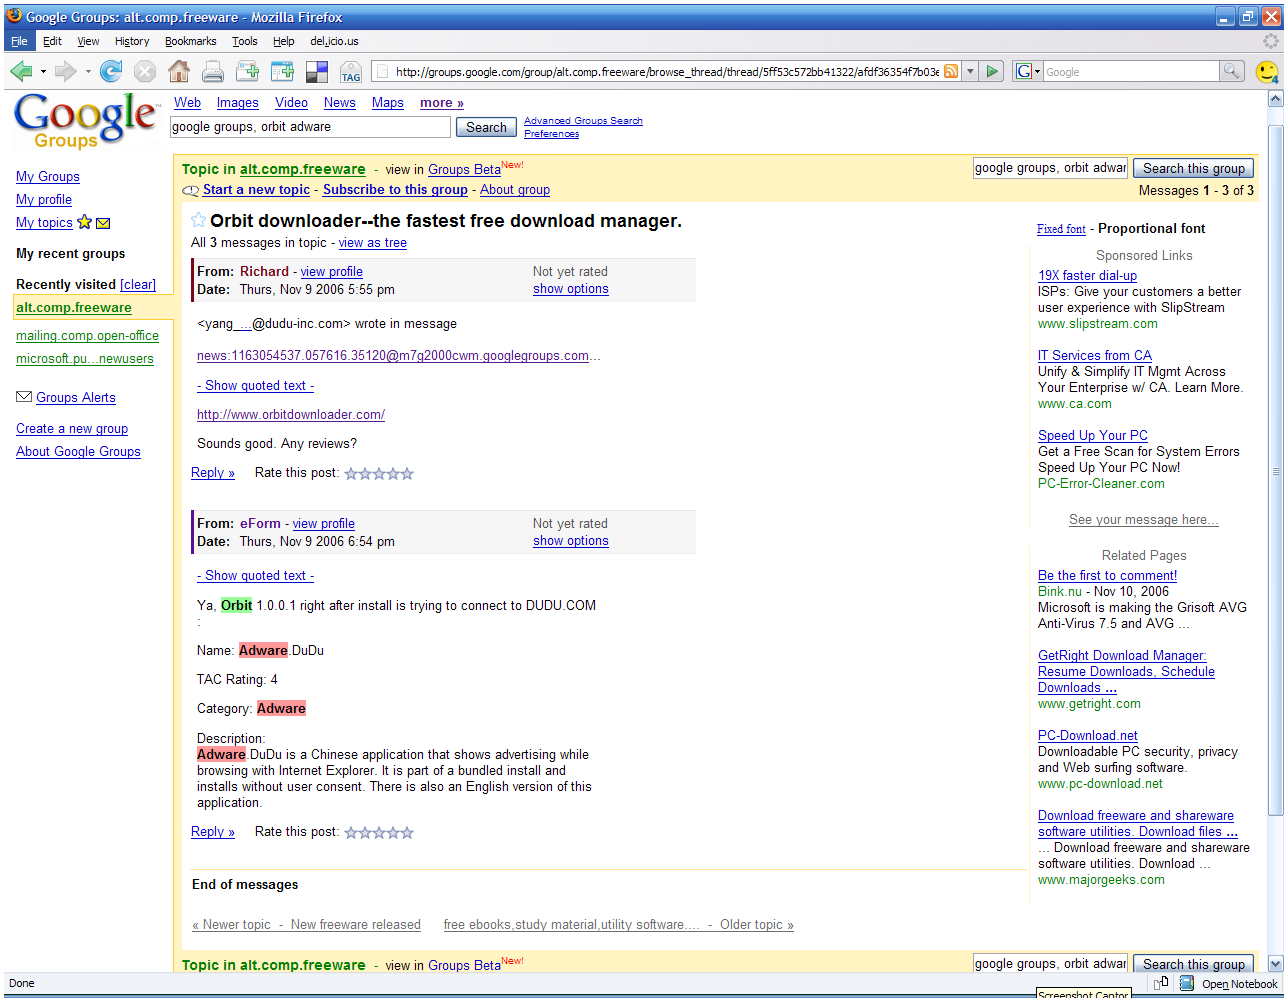Open the History menu
The image size is (1288, 998).
pos(132,41)
